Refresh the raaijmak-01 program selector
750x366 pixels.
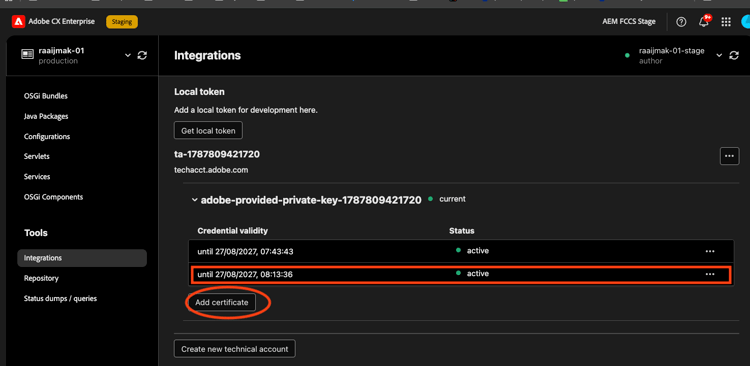pyautogui.click(x=142, y=55)
